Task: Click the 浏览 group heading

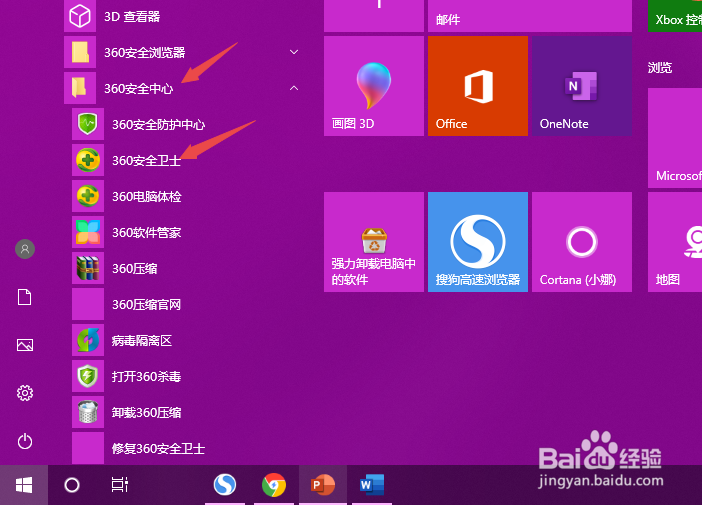Action: (660, 68)
